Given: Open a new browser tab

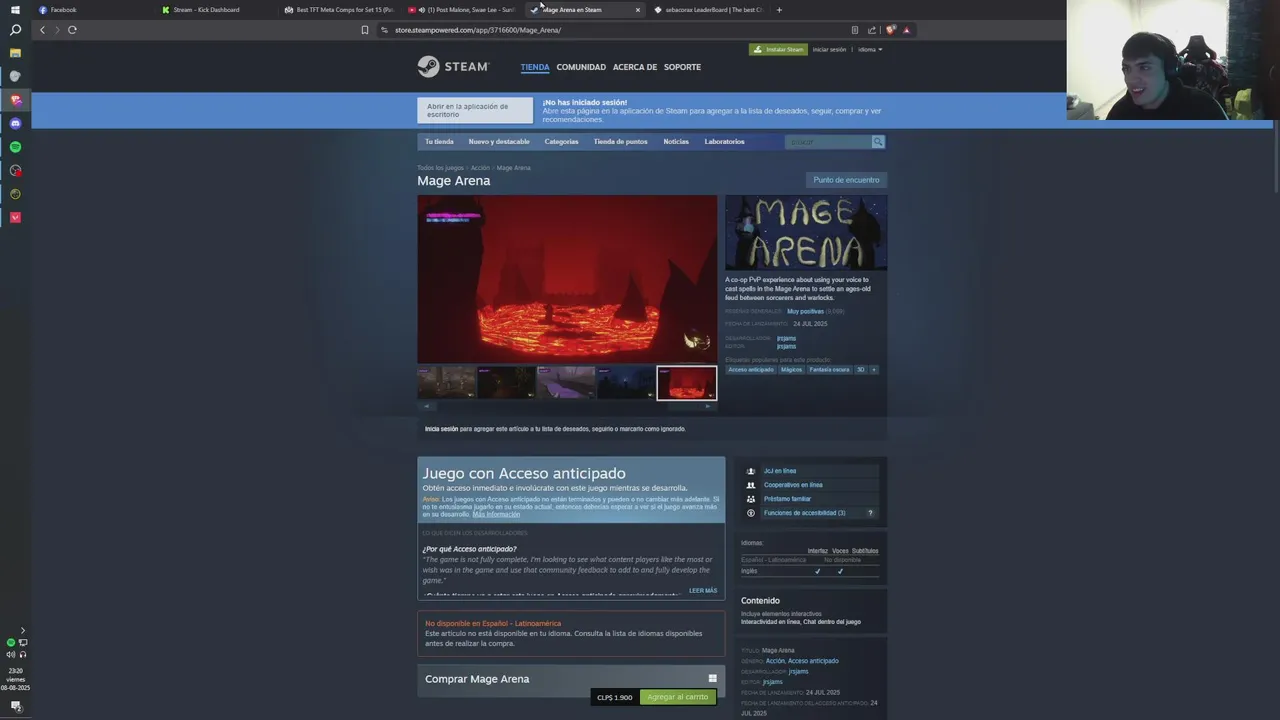Looking at the screenshot, I should point(779,10).
